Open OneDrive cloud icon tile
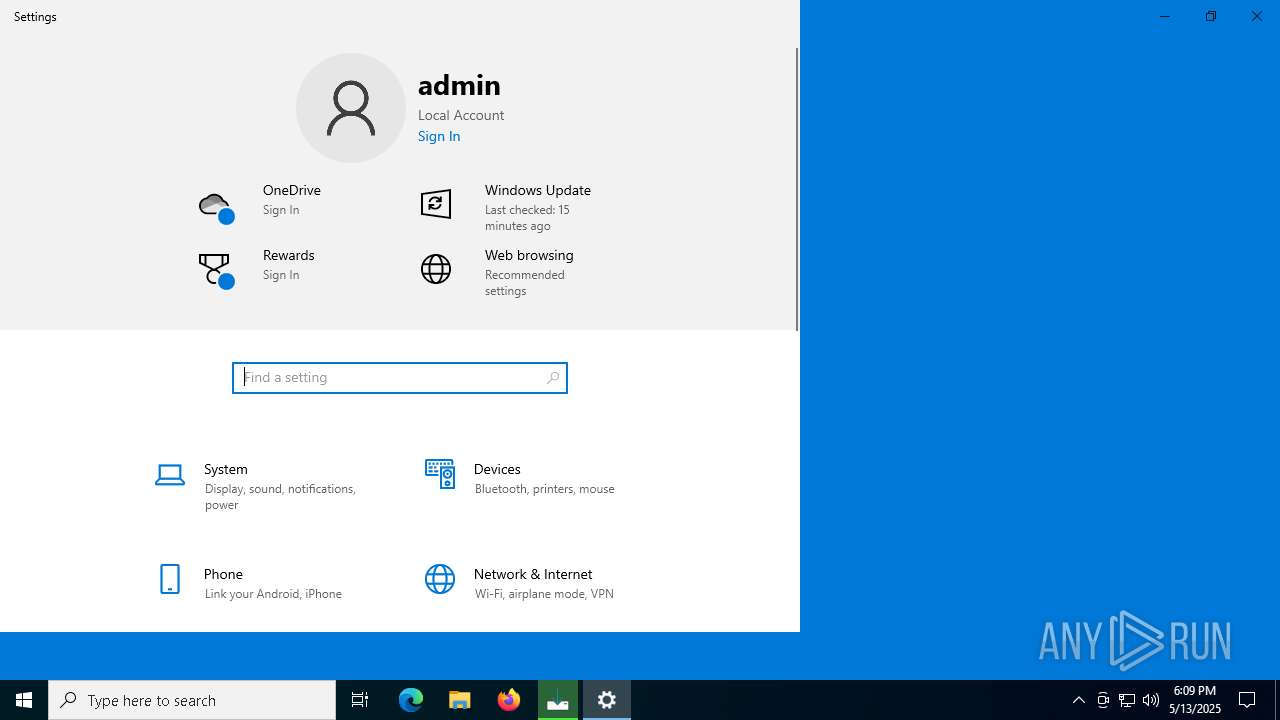The height and width of the screenshot is (720, 1280). [216, 208]
